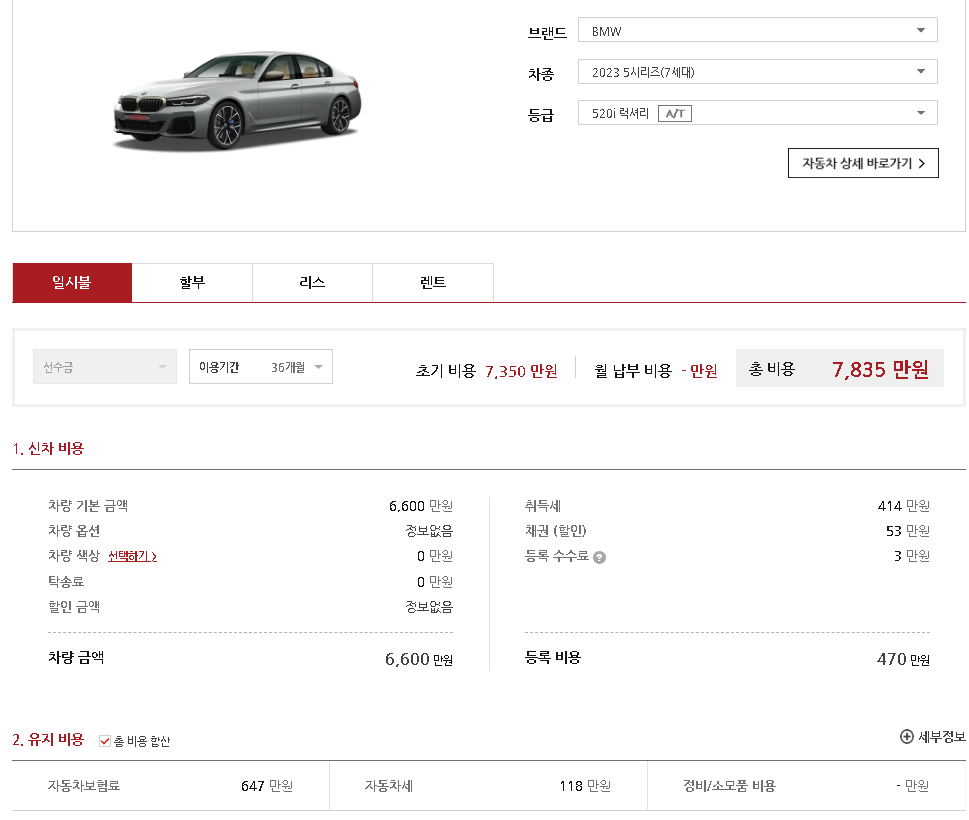This screenshot has height=820, width=969.
Task: Click the 월 납부 비용 label
Action: (x=633, y=371)
